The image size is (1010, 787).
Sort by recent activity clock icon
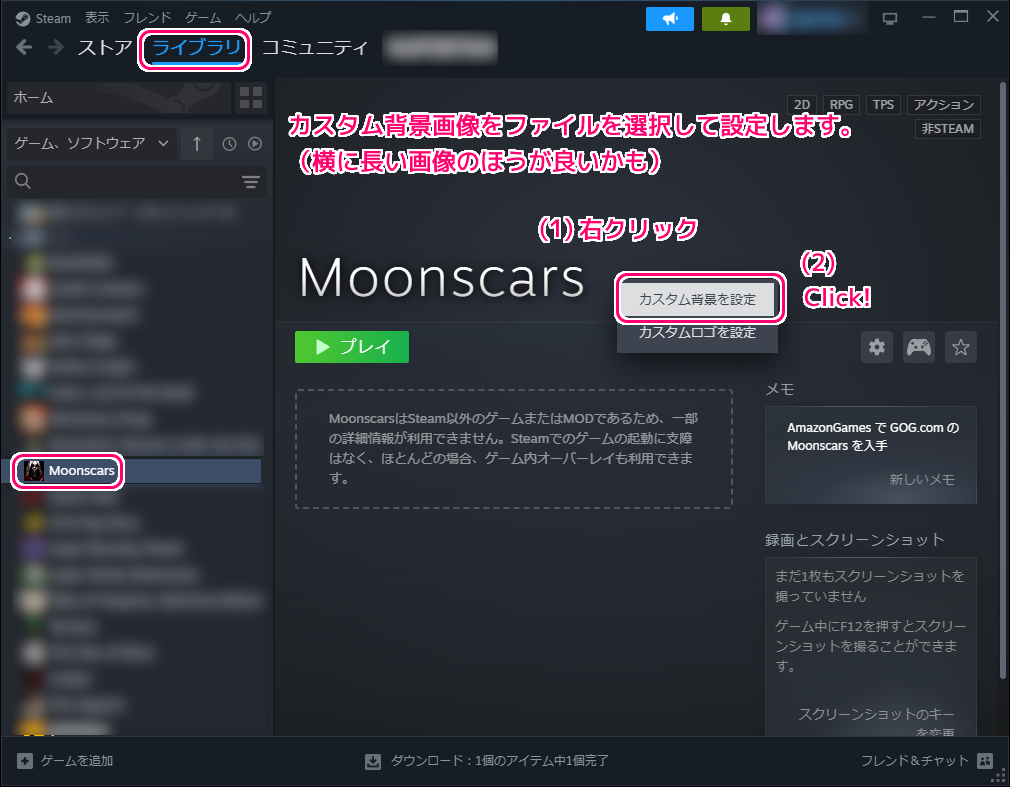pos(229,144)
